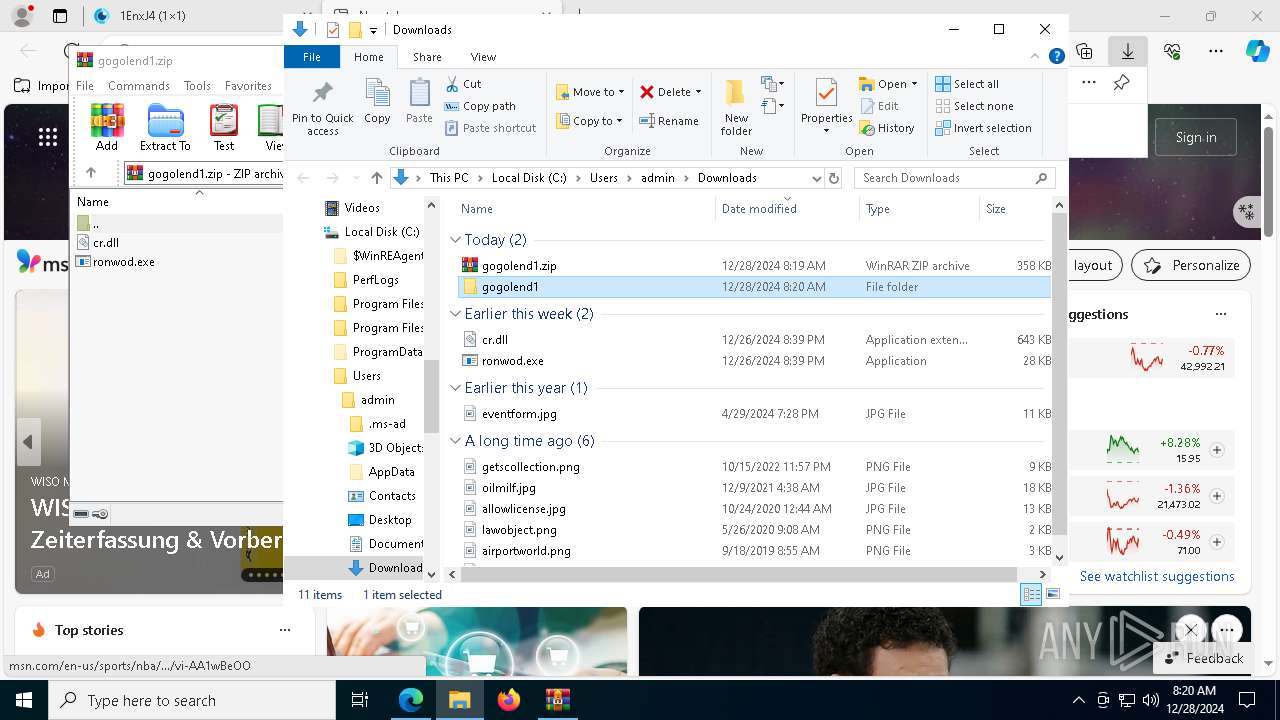
Task: Expand the Delete dropdown arrow
Action: [x=698, y=92]
